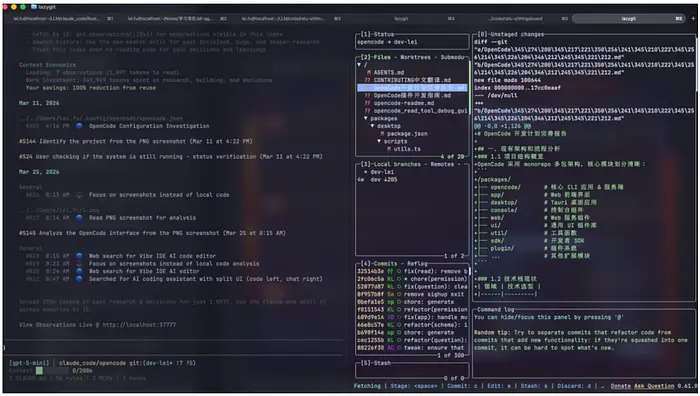The height and width of the screenshot is (396, 700).
Task: Select the CONTRIBUTING中文翻译.md file
Action: point(412,80)
